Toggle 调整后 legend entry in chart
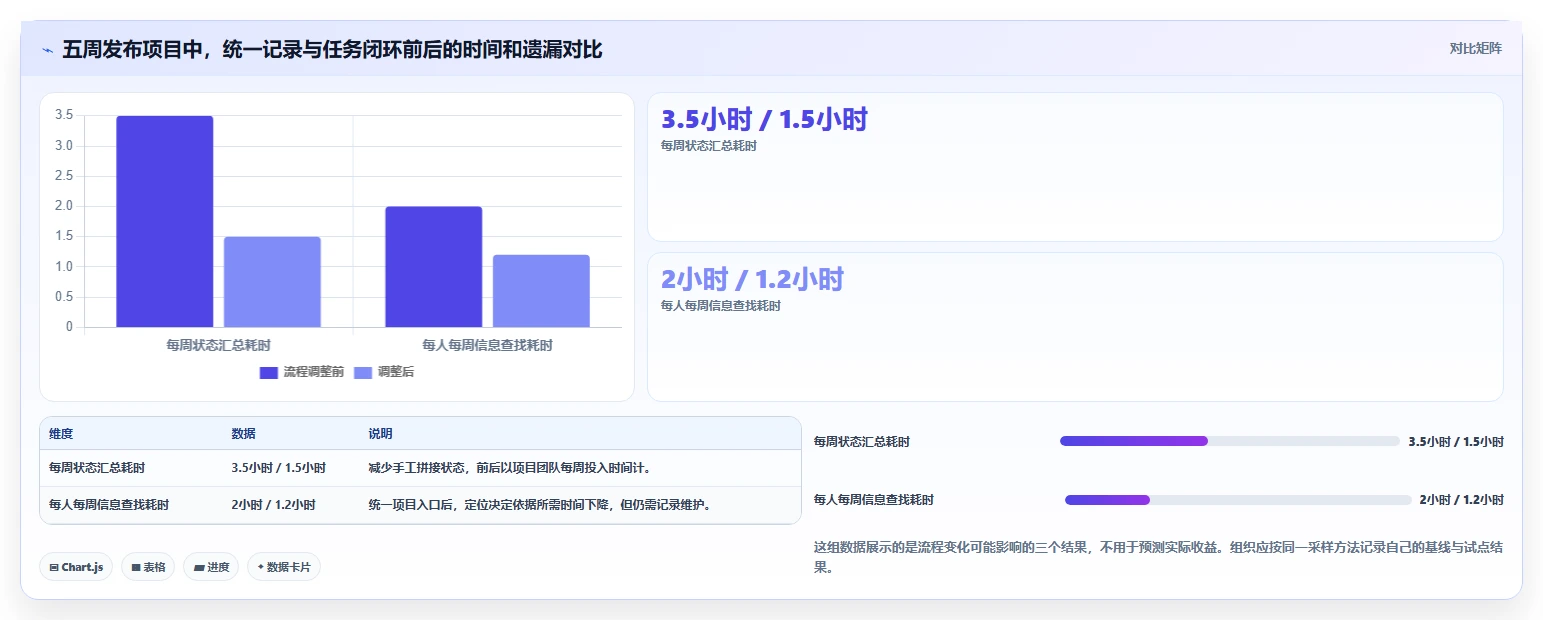The width and height of the screenshot is (1543, 620). pos(384,372)
